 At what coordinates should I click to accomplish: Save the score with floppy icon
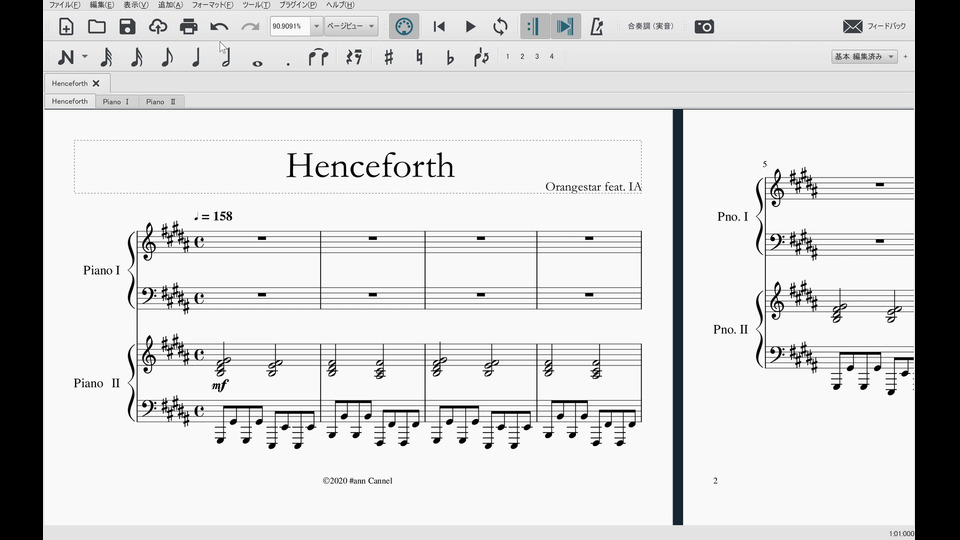click(x=127, y=26)
